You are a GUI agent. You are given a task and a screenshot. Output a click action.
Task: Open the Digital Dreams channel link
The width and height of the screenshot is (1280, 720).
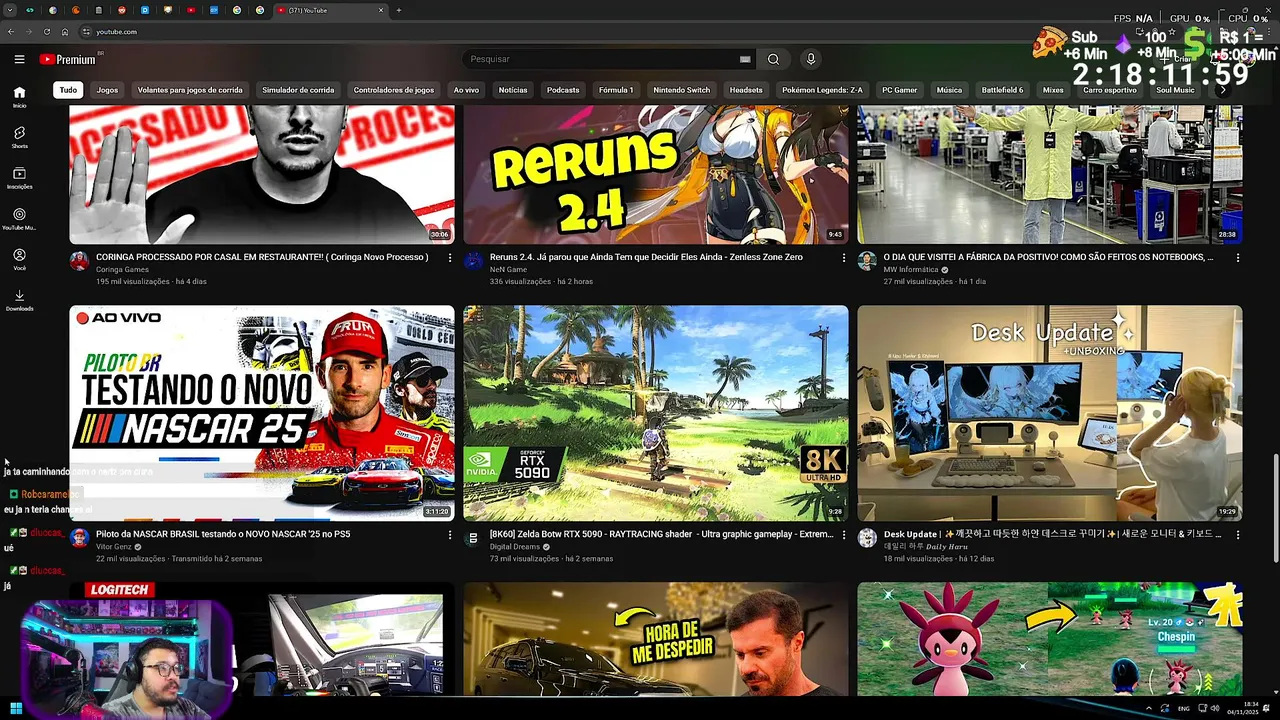coord(515,547)
